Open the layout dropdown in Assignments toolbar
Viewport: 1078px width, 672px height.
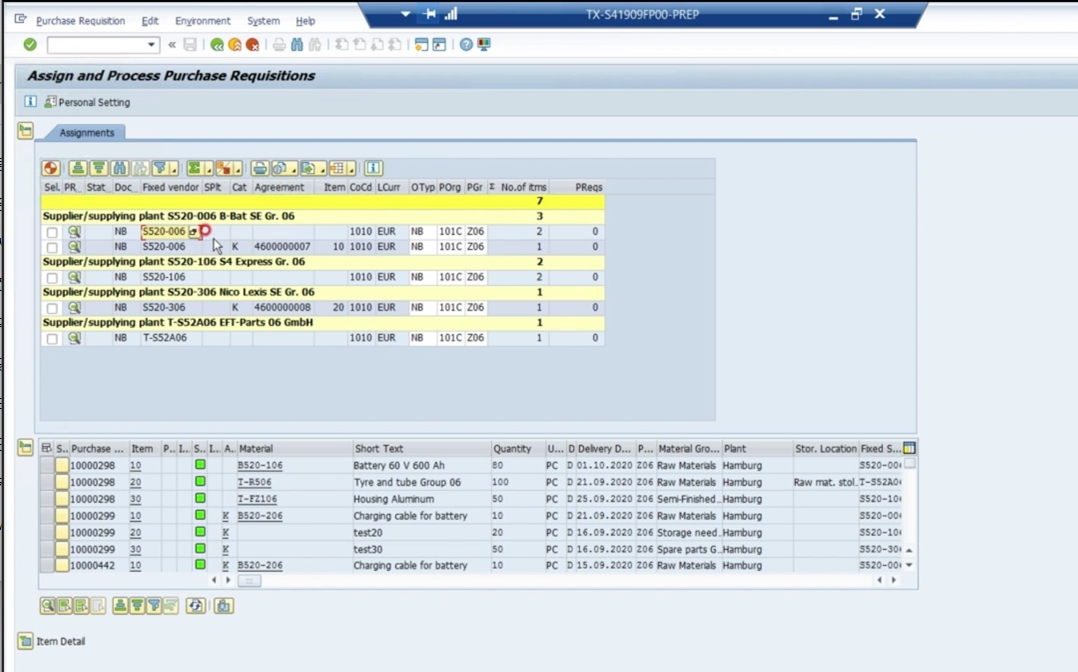pos(351,169)
